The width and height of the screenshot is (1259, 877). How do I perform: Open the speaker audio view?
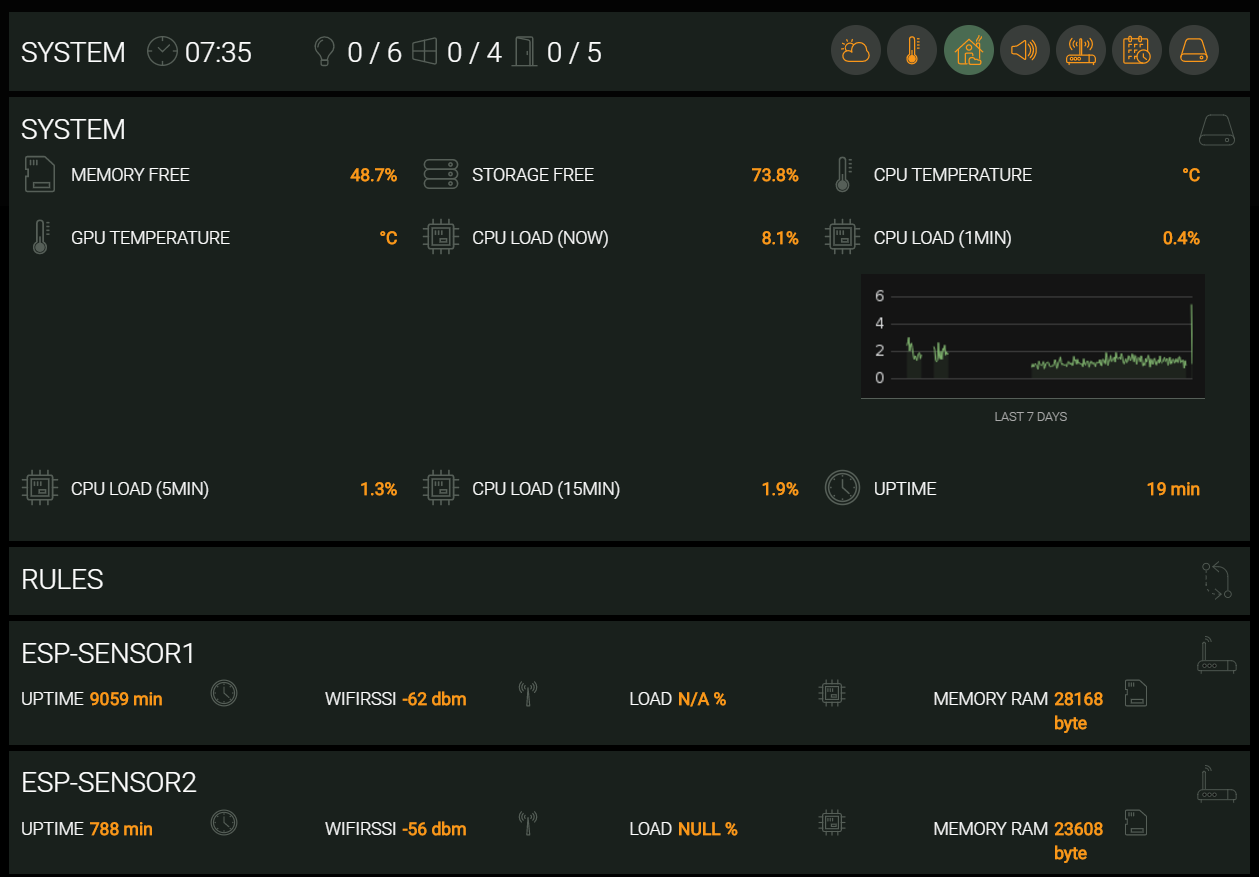(1025, 51)
